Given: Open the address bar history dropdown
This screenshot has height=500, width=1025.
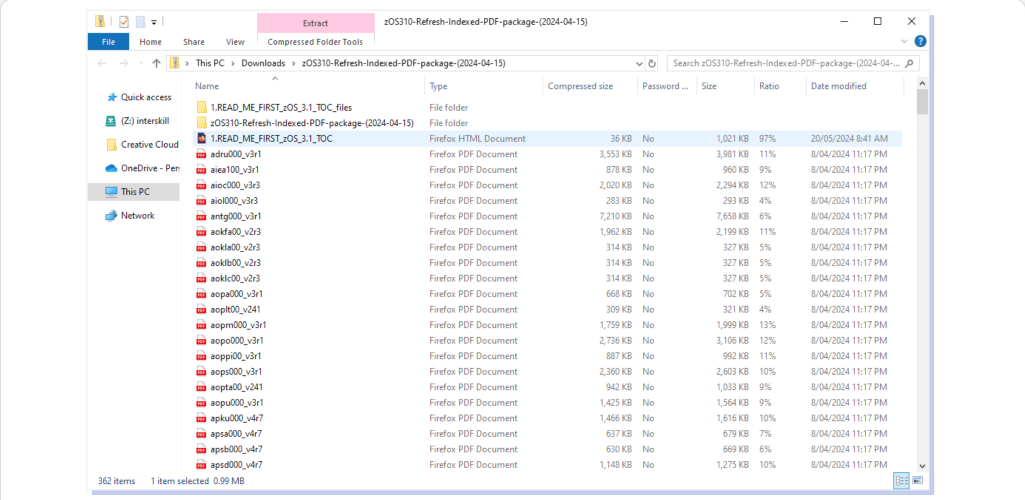Looking at the screenshot, I should (x=639, y=64).
